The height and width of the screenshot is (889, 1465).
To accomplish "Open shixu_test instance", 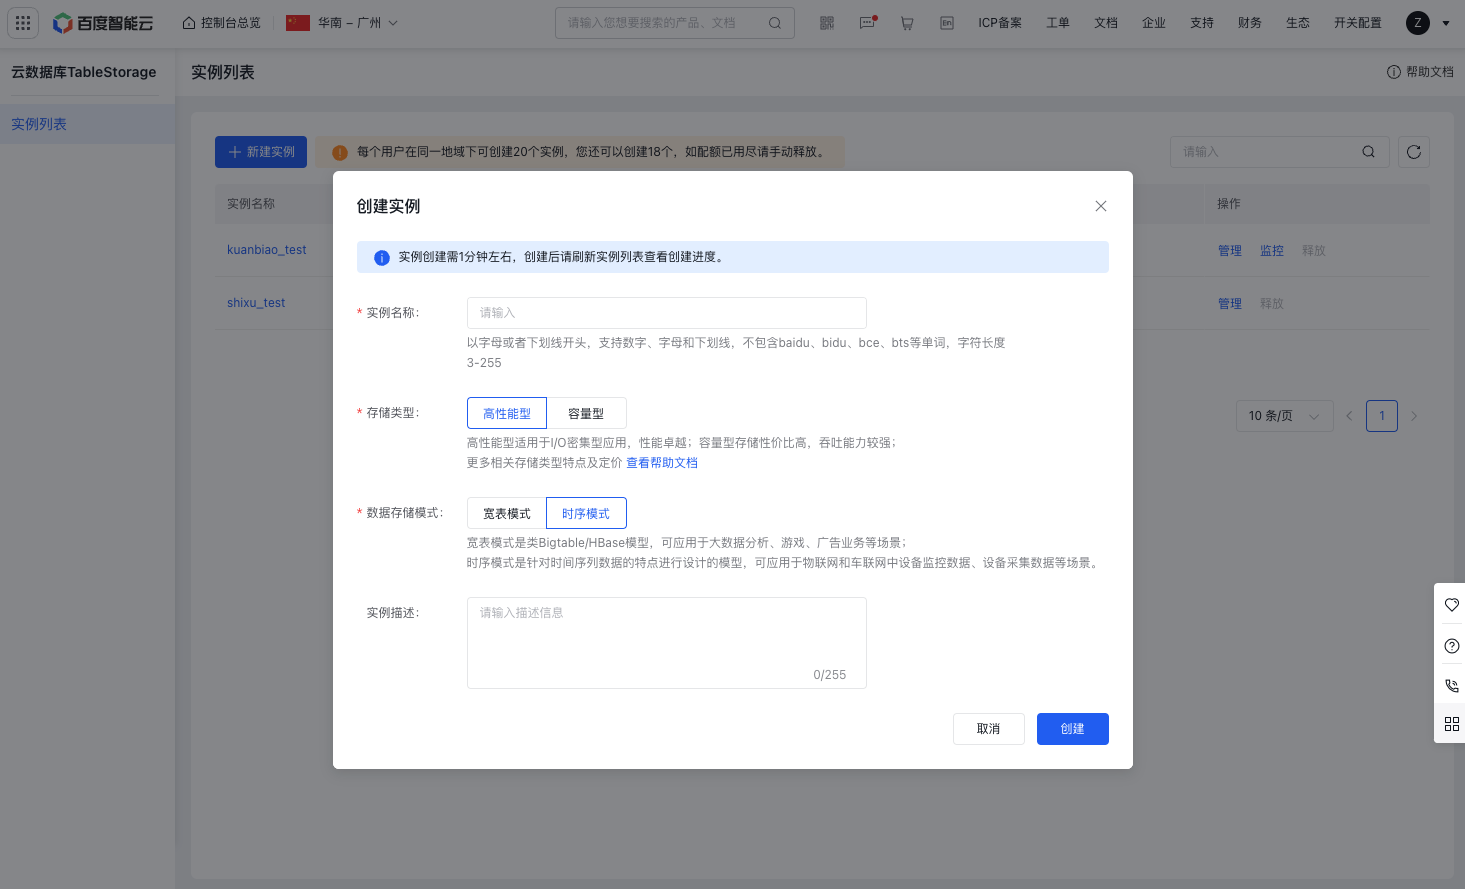I will (256, 303).
